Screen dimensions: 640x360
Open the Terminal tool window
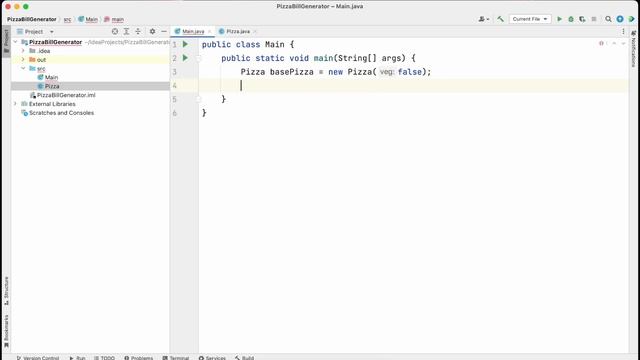[176, 358]
